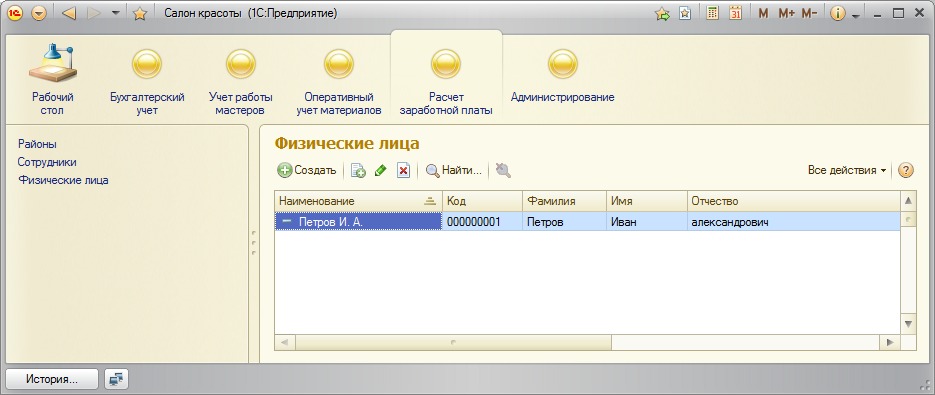This screenshot has height=395, width=935.
Task: Click the История button
Action: [52, 379]
